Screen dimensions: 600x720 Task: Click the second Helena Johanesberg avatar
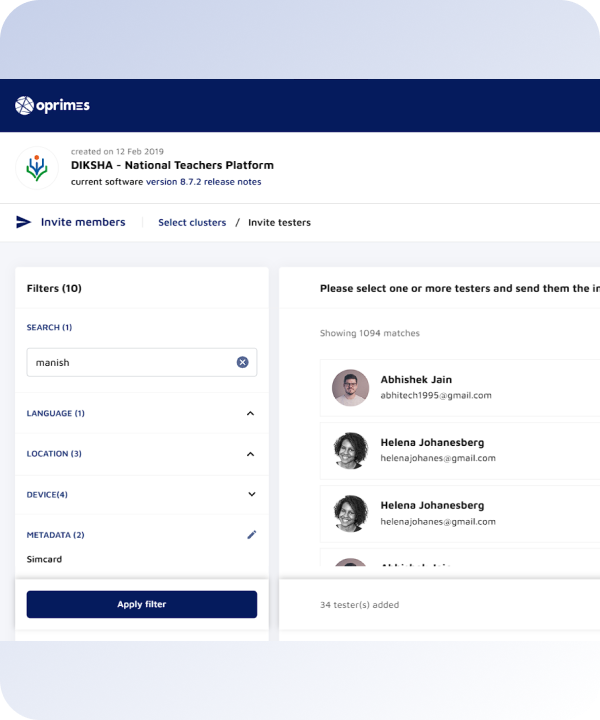pos(350,513)
